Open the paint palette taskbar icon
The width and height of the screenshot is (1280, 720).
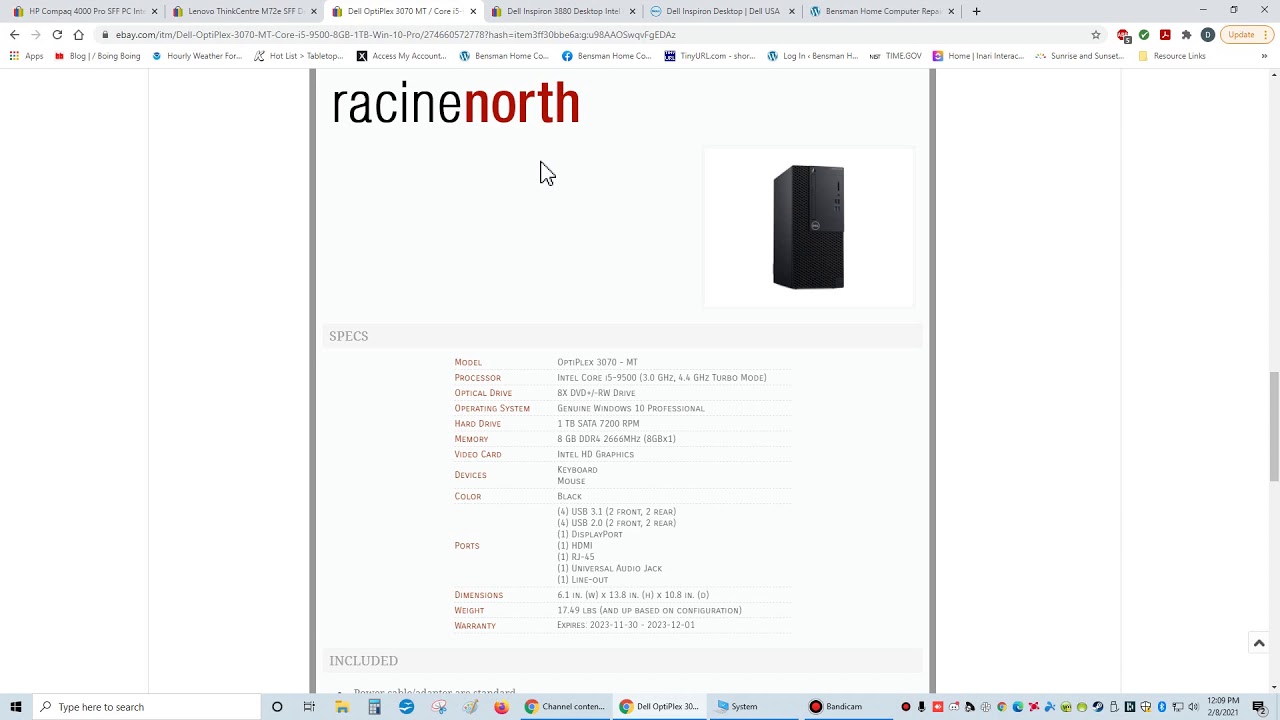click(x=470, y=707)
